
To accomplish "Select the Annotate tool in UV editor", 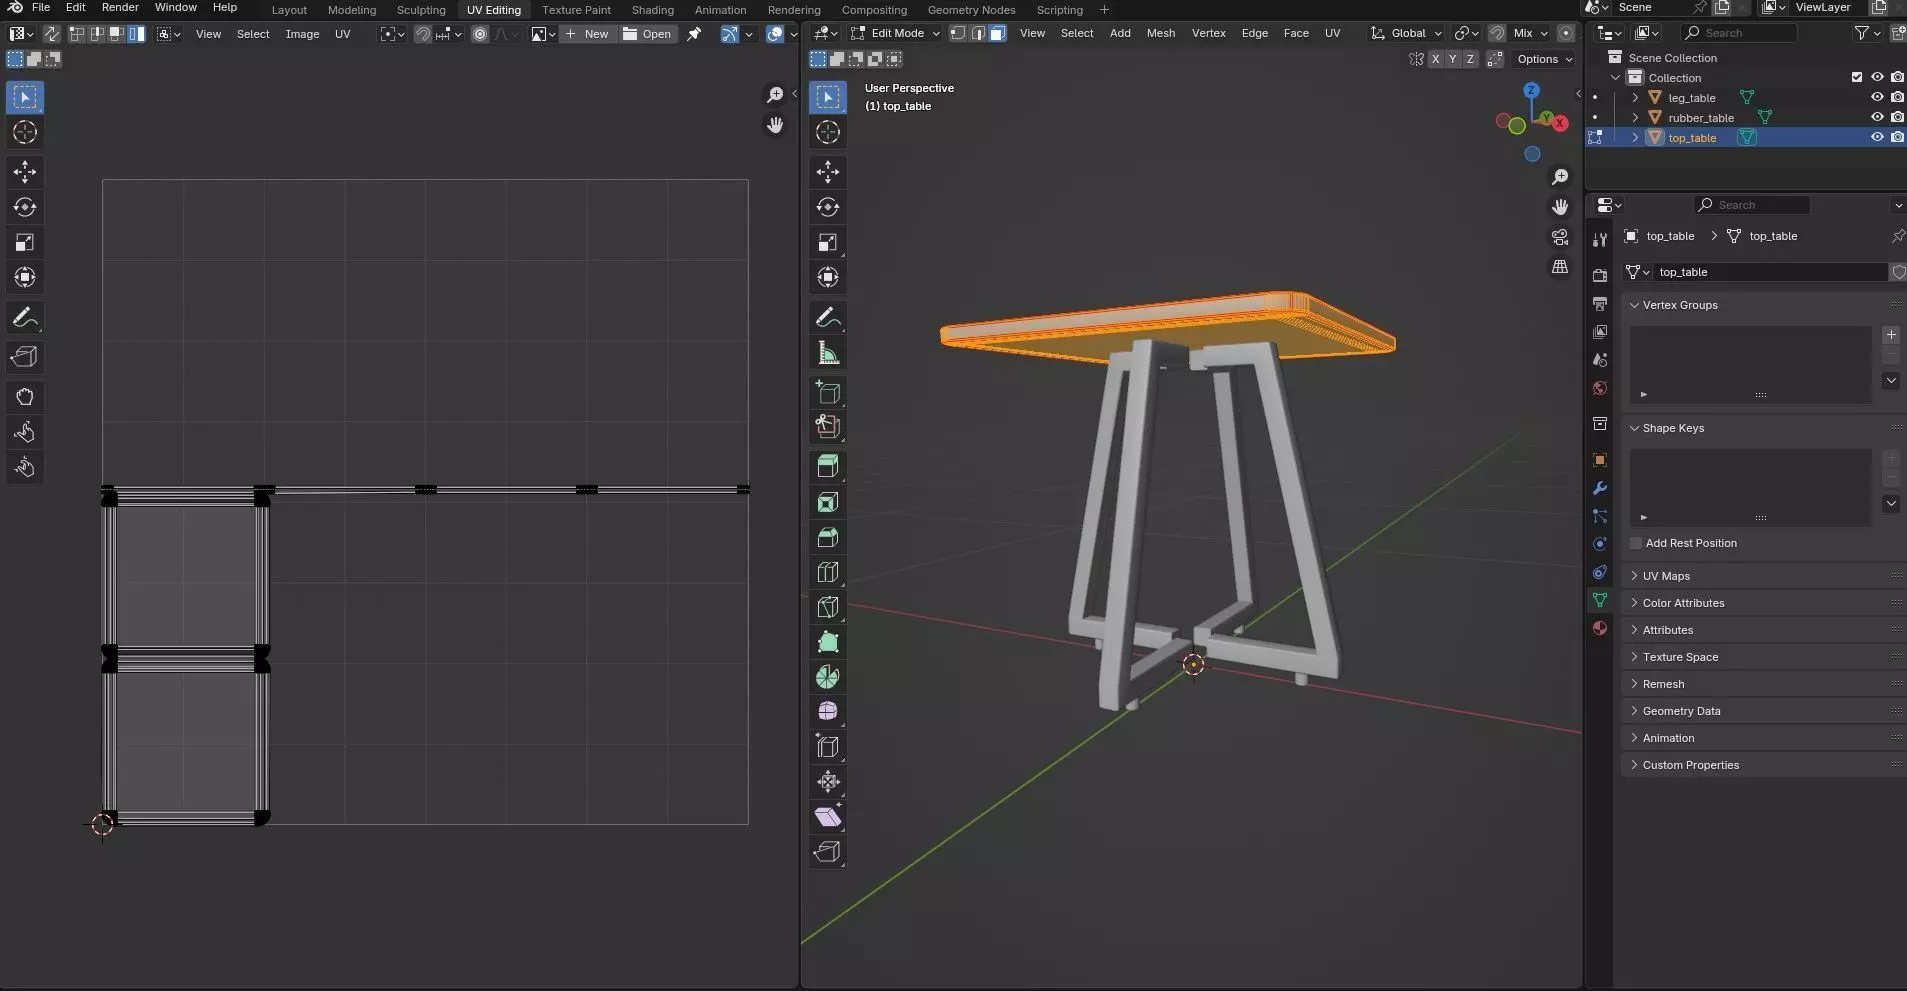I will (25, 318).
